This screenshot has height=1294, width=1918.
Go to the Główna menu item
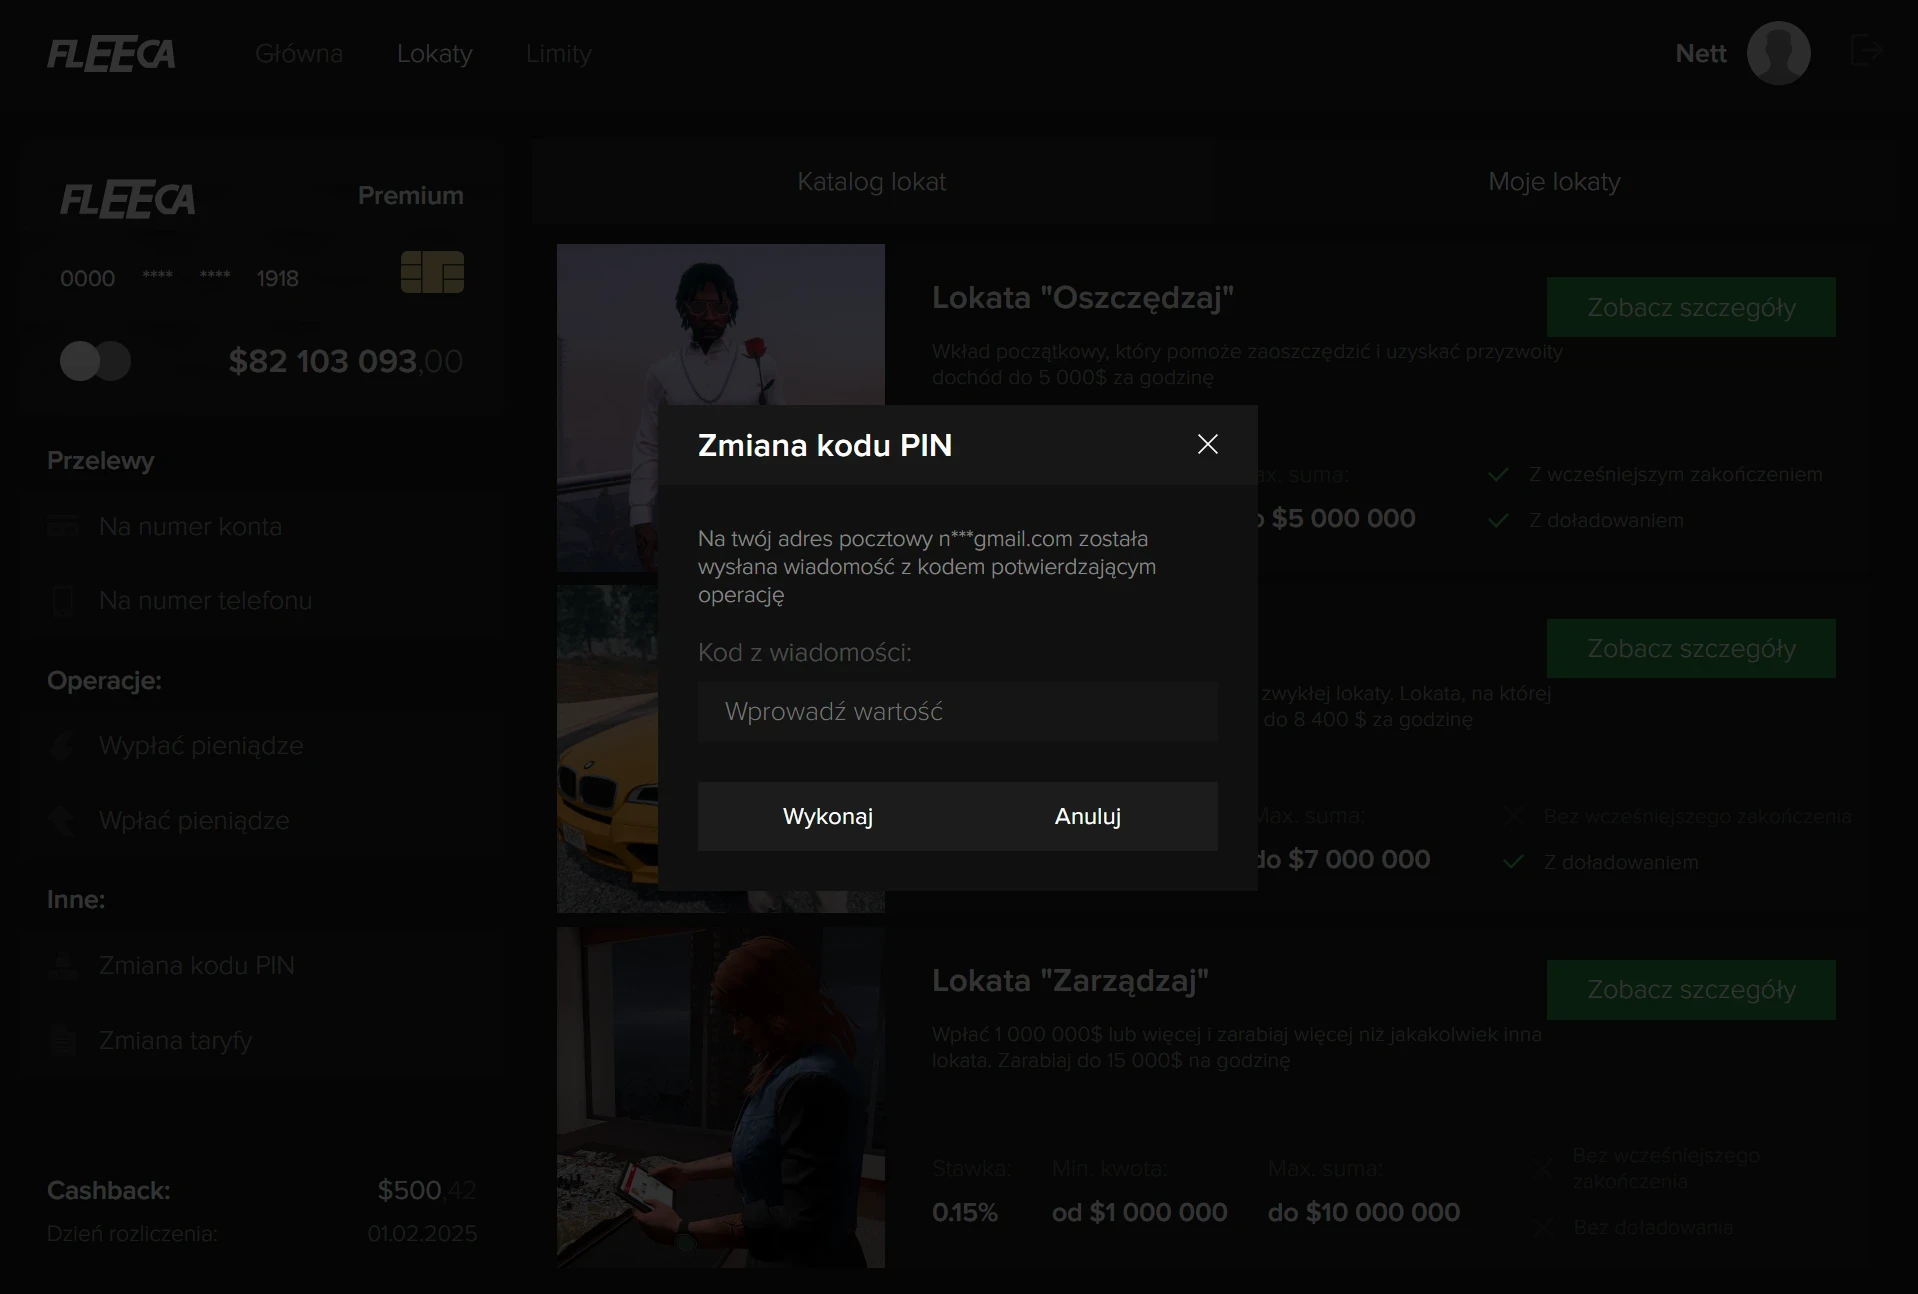298,54
